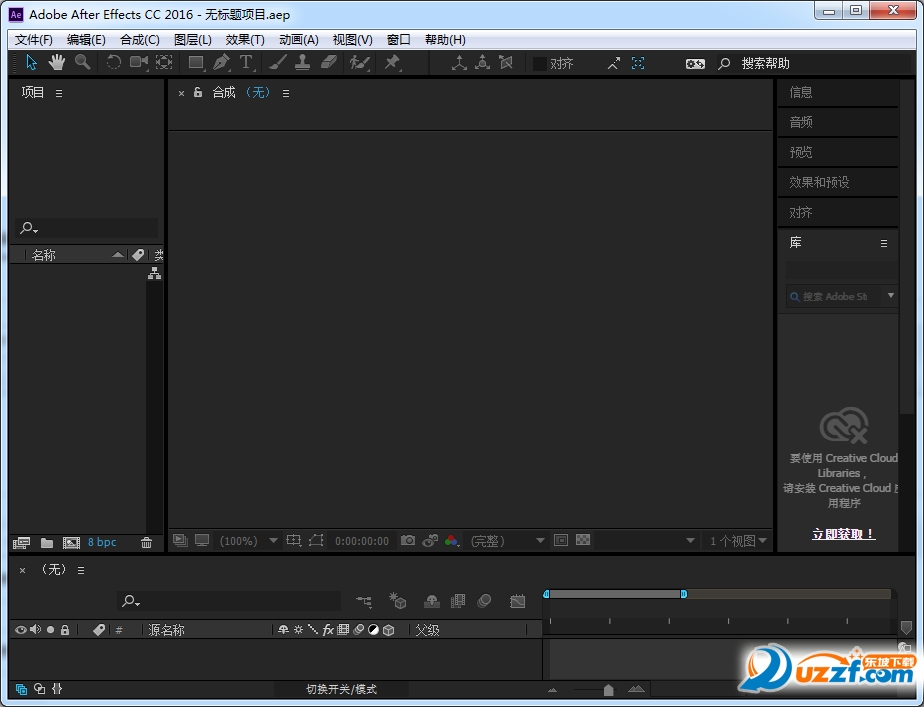Viewport: 924px width, 707px height.
Task: Select the Zoom magnifier tool
Action: [x=82, y=62]
